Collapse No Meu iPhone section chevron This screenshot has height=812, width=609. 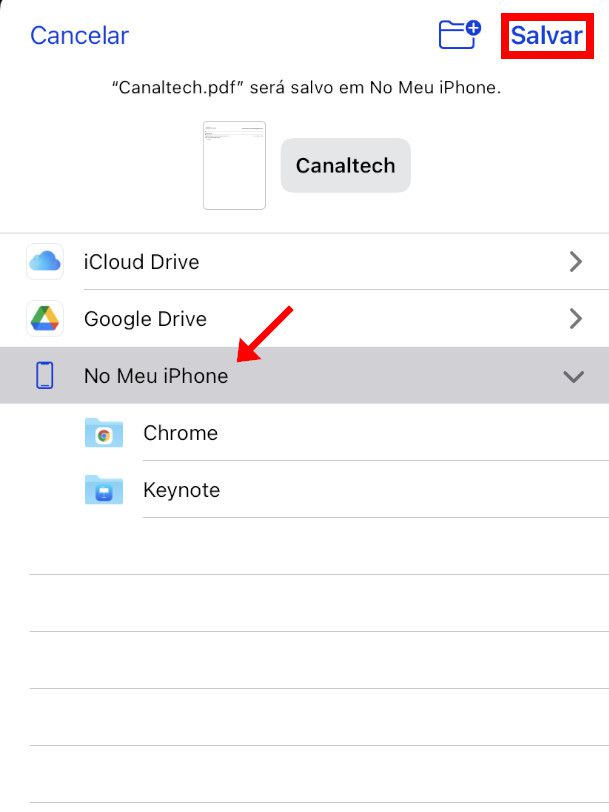click(x=574, y=376)
